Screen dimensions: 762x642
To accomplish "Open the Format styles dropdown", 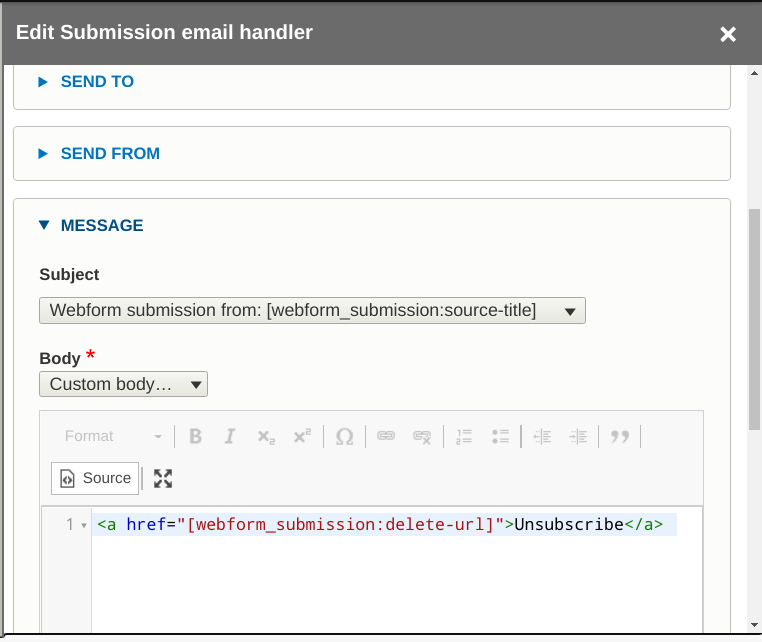I will [x=113, y=436].
